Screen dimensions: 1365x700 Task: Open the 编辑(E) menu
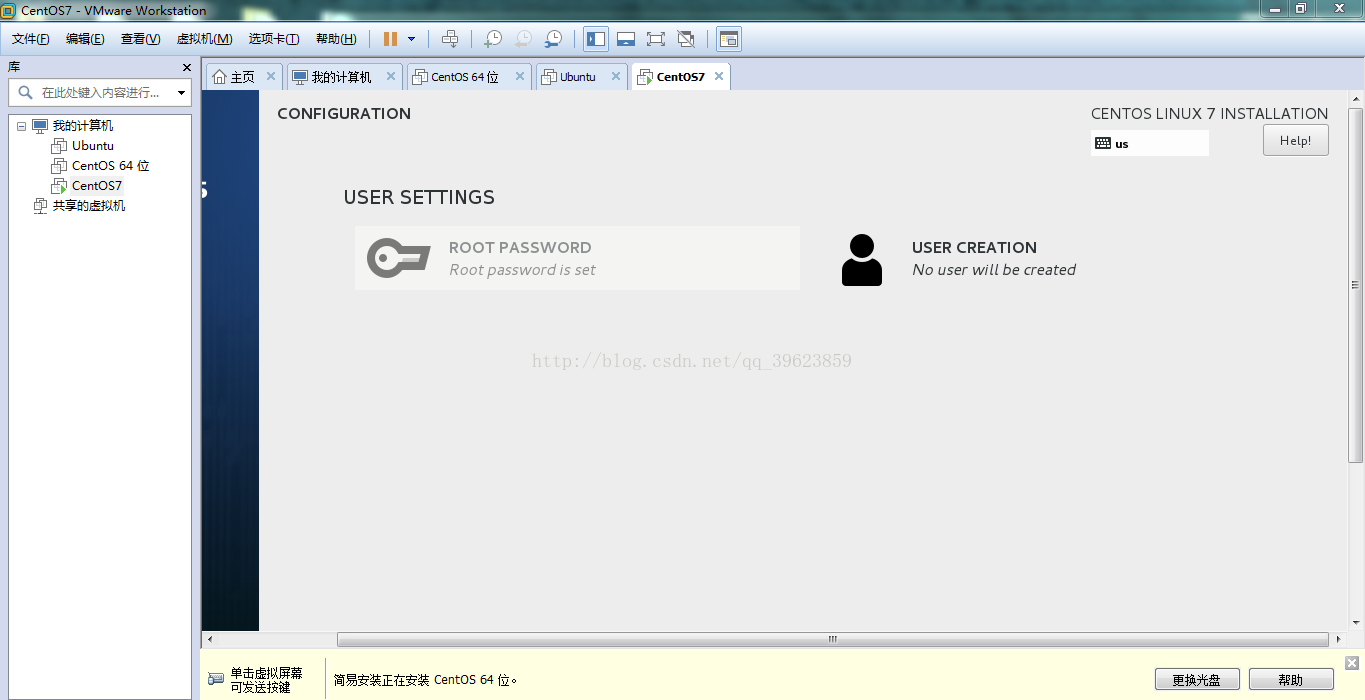(85, 39)
